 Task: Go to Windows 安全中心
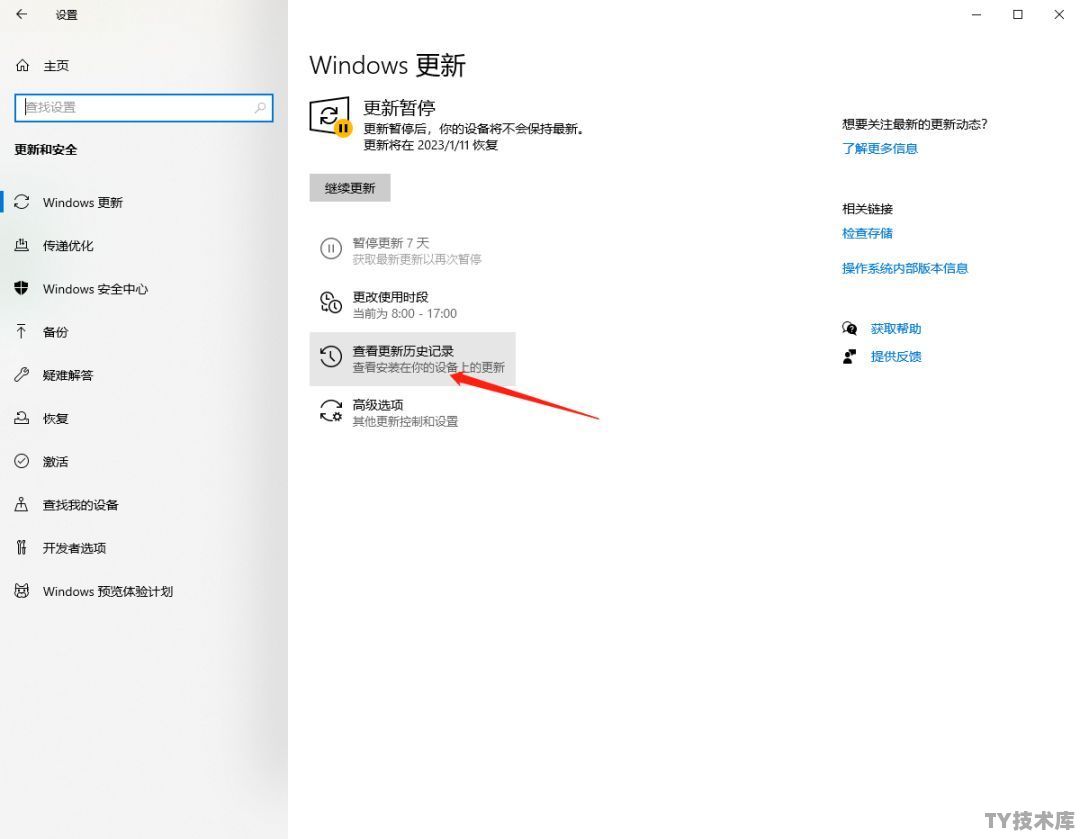[x=143, y=289]
